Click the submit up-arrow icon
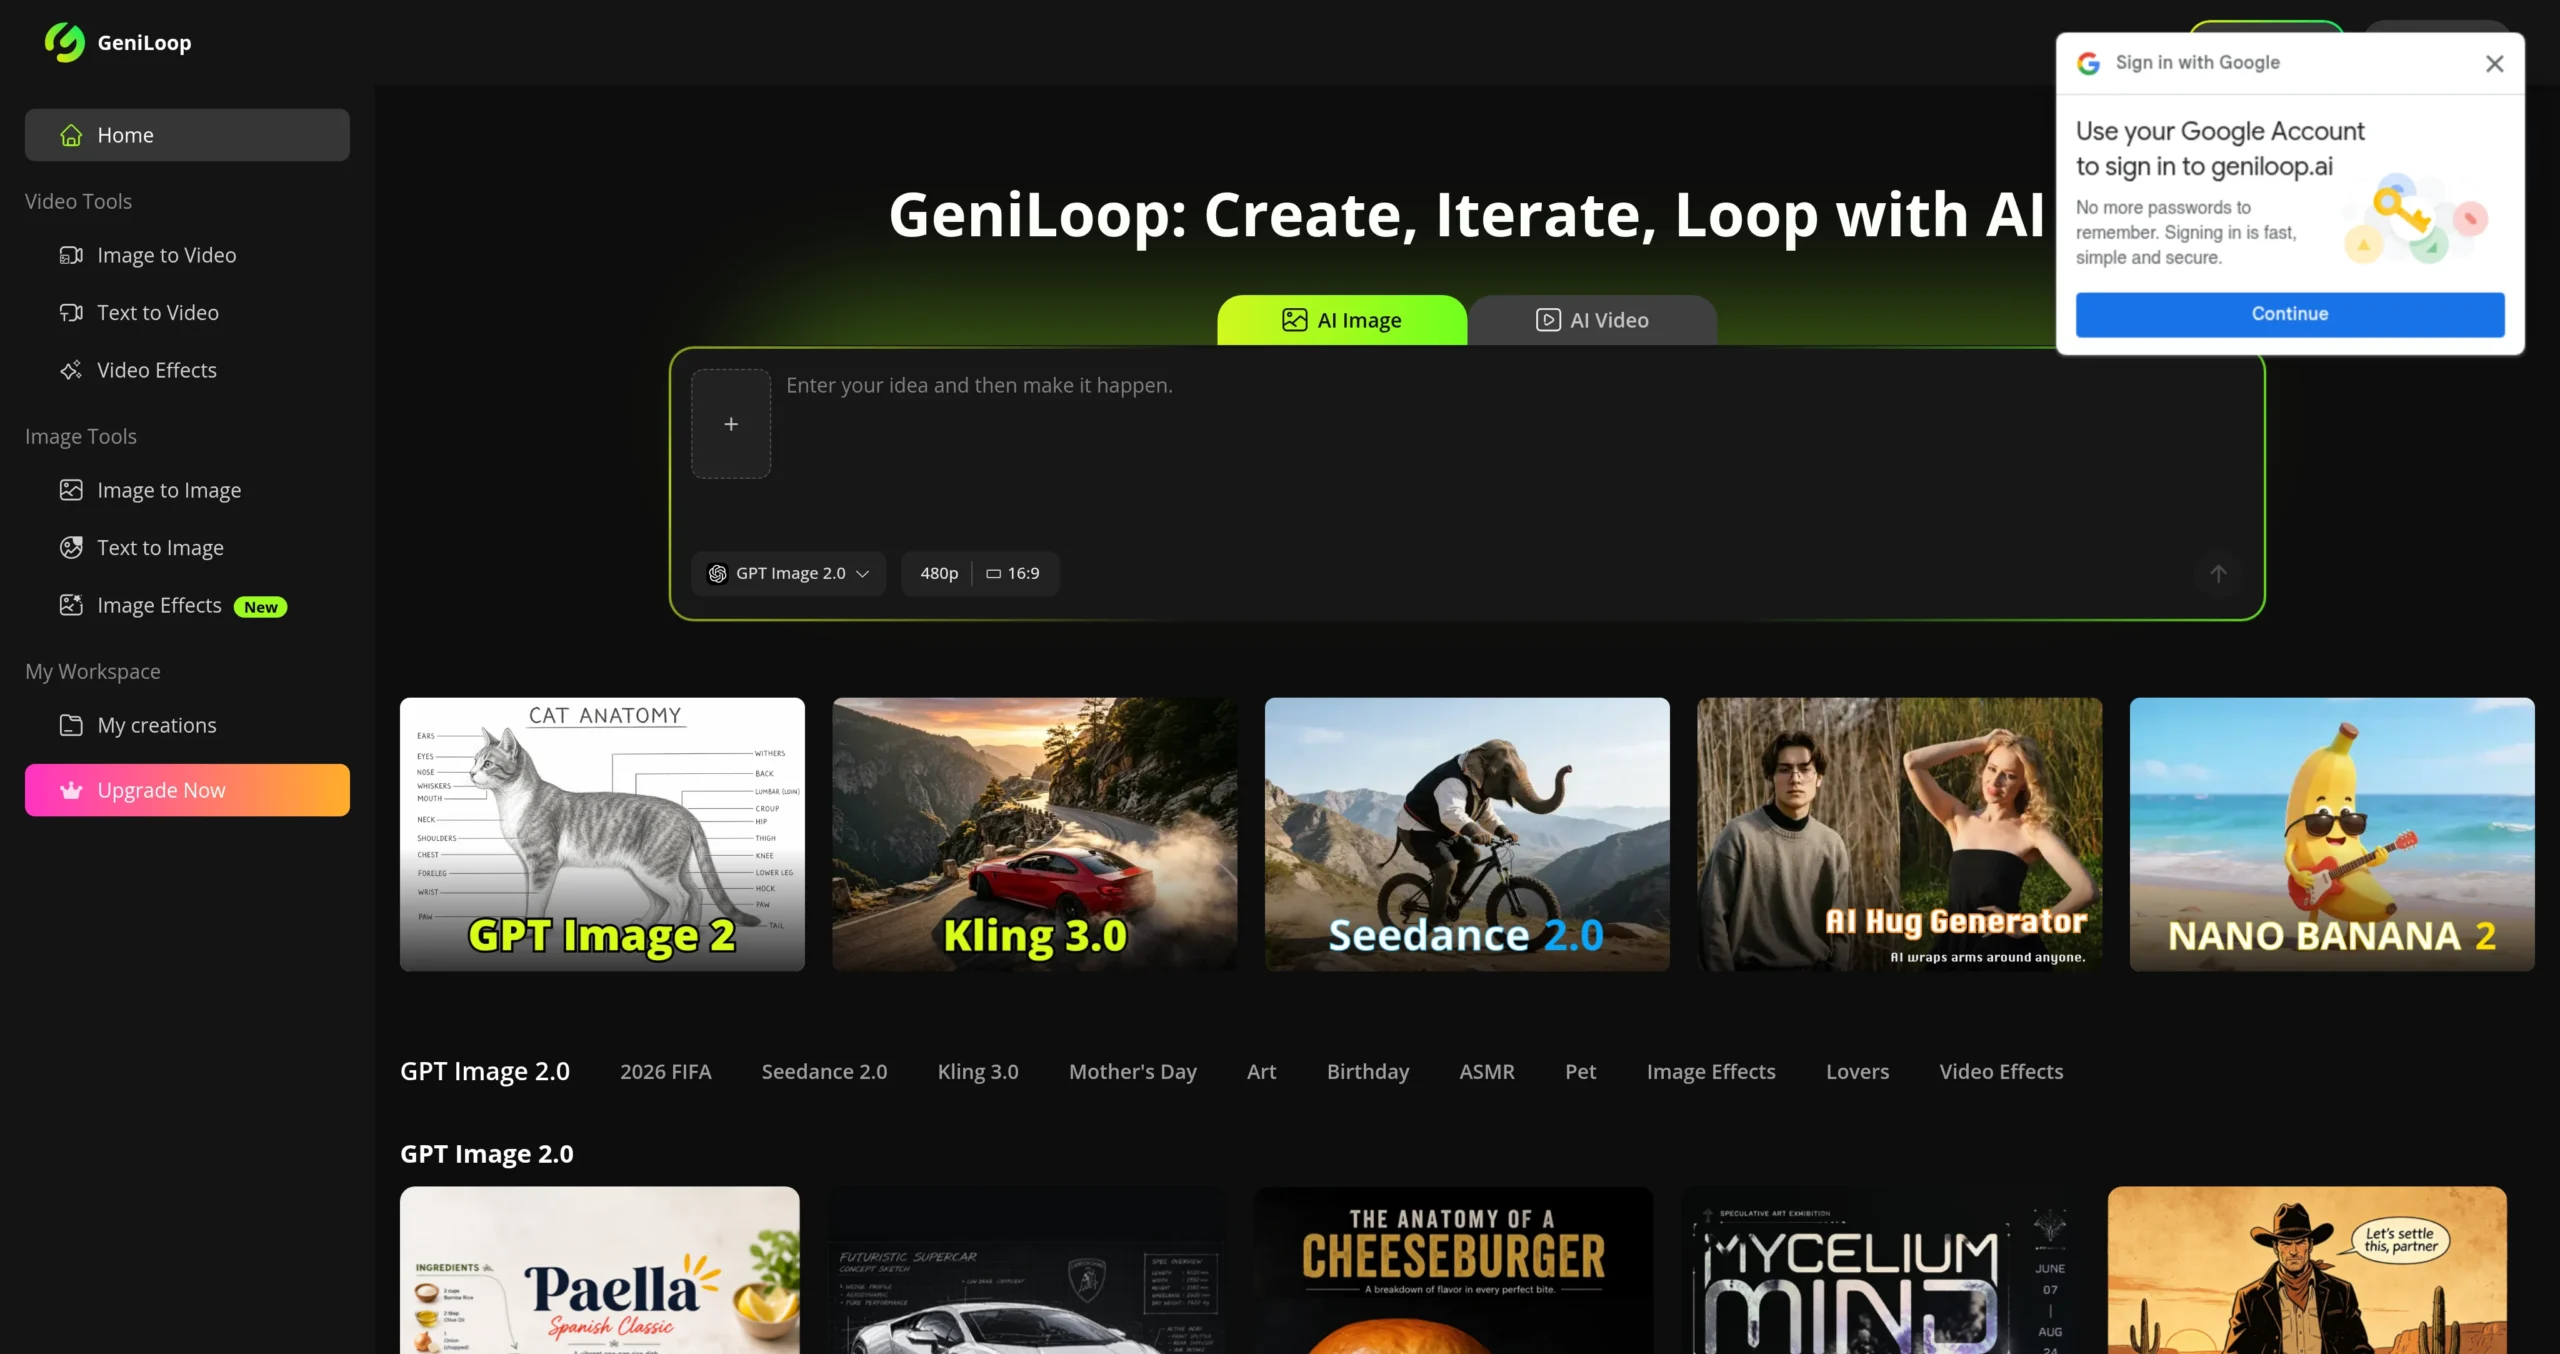 pos(2218,574)
